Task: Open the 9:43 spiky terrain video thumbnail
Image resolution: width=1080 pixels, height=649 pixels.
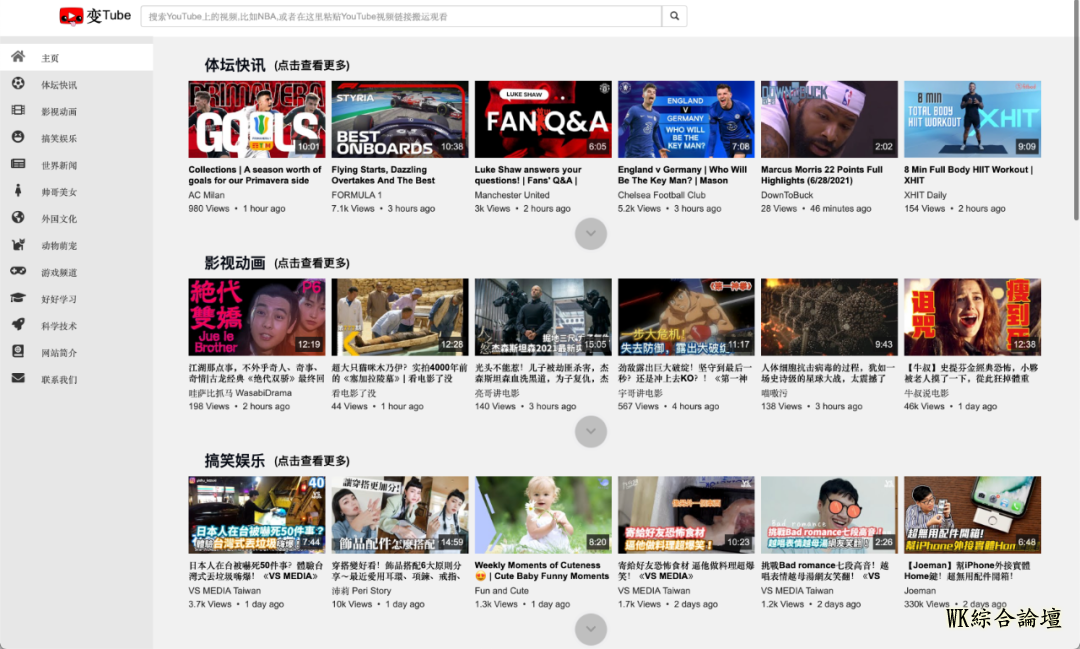Action: pyautogui.click(x=829, y=317)
